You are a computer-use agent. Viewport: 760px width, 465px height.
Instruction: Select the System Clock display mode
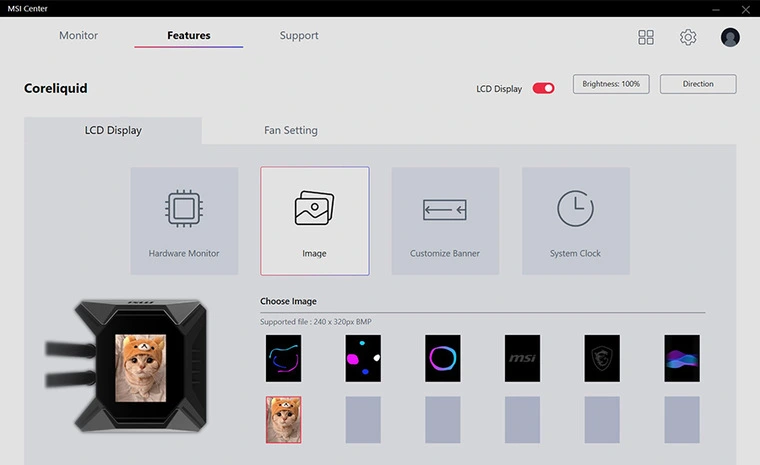(575, 221)
